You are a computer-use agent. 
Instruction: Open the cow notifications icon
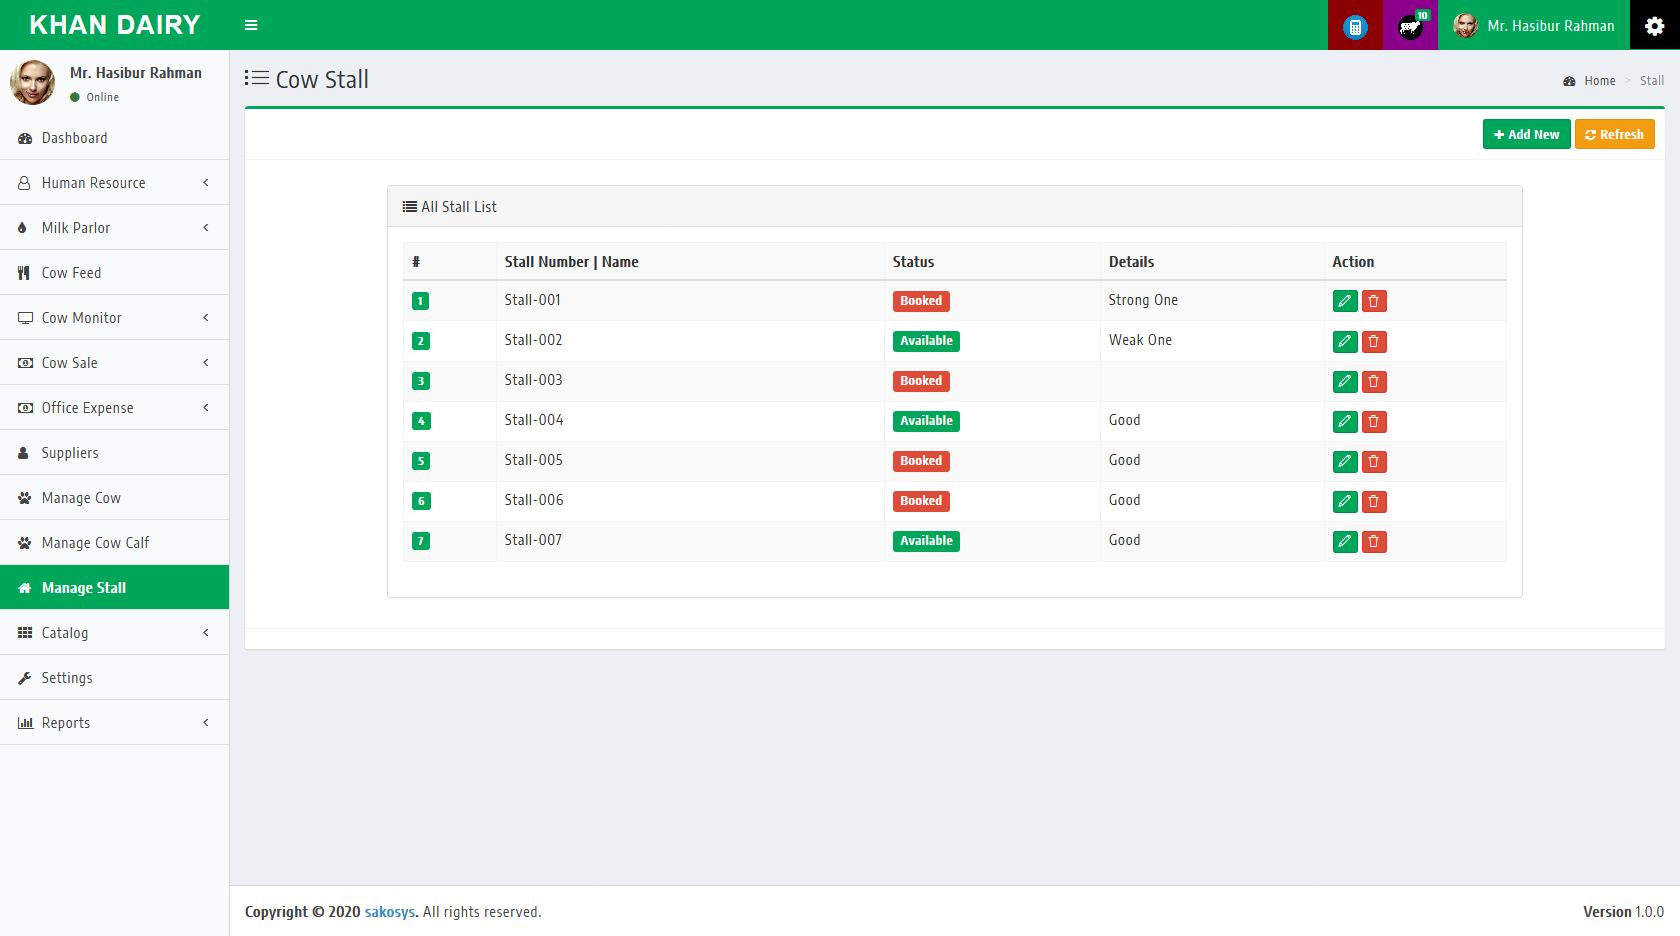[x=1410, y=26]
